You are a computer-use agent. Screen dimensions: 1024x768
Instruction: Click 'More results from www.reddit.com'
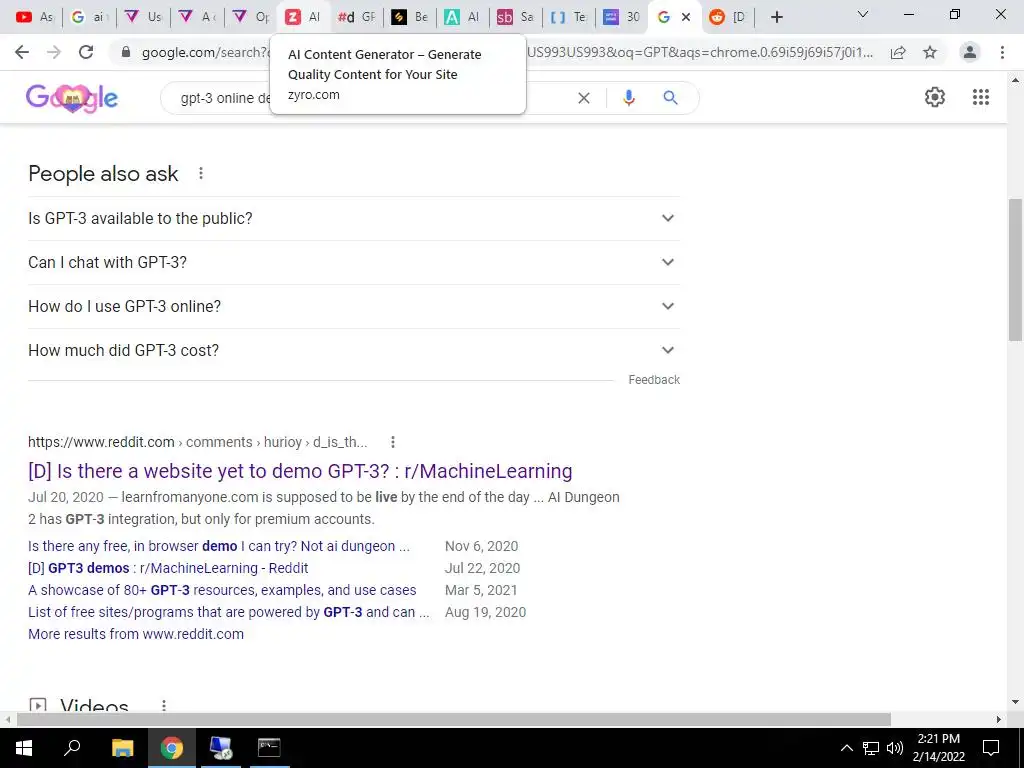coord(136,634)
